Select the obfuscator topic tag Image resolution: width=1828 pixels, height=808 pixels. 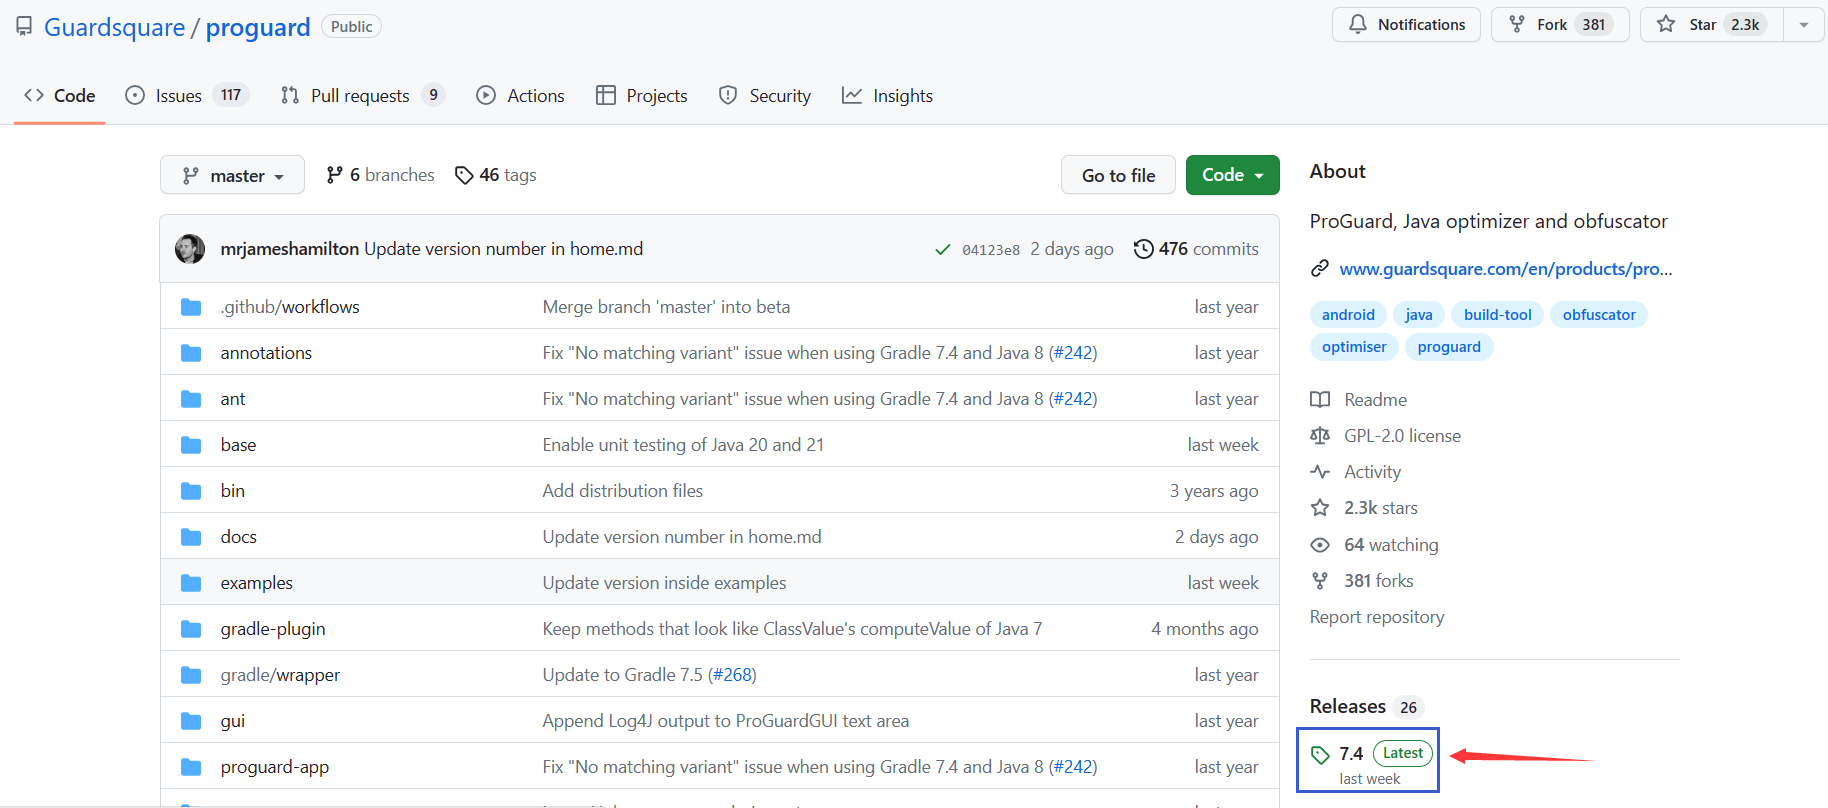point(1599,315)
